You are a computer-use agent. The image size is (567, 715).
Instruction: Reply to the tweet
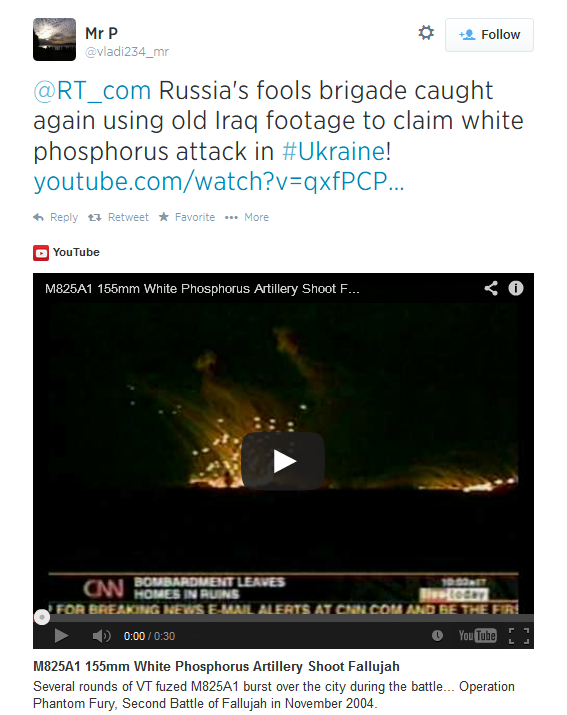[x=56, y=218]
